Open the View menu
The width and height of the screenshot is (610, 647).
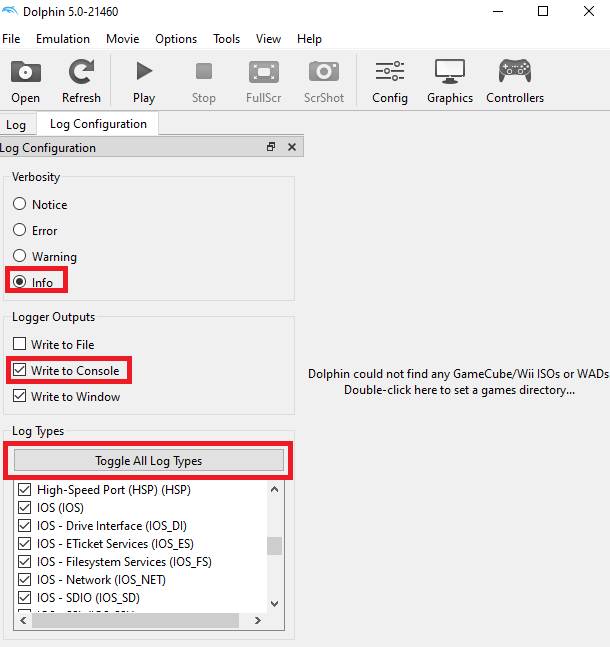click(x=268, y=39)
